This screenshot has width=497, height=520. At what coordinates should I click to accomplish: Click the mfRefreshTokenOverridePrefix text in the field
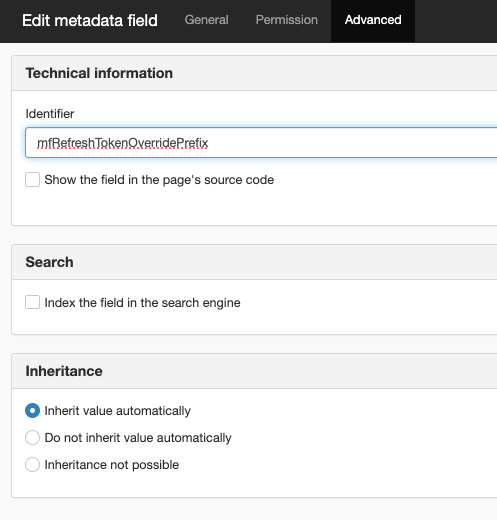coord(123,143)
